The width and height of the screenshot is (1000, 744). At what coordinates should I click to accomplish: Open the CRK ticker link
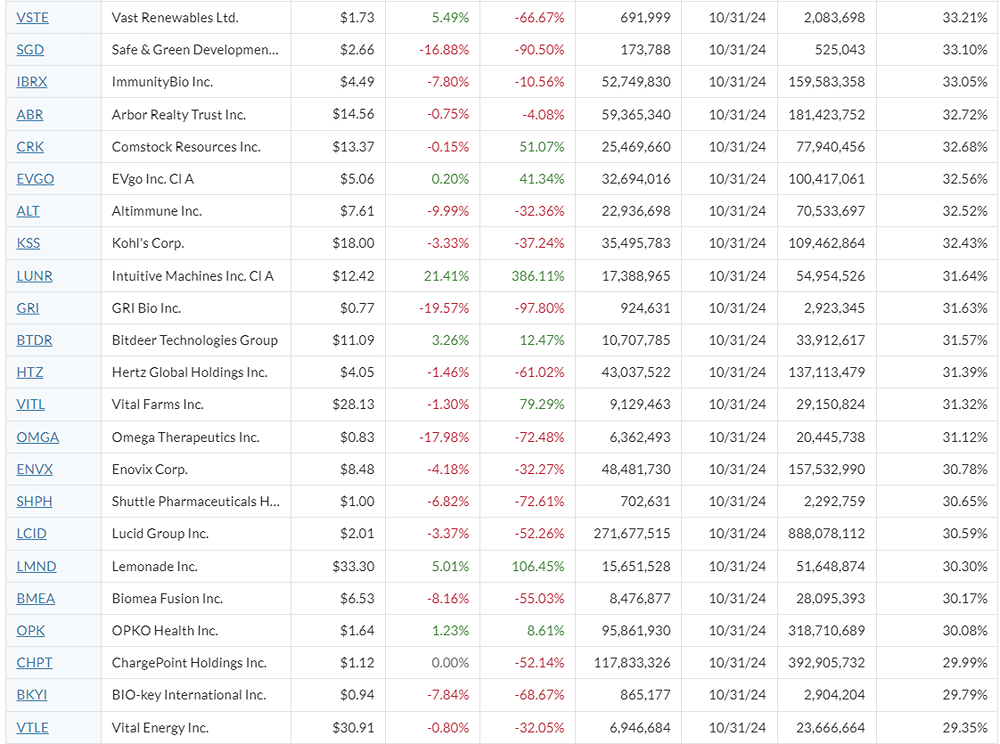tap(30, 147)
